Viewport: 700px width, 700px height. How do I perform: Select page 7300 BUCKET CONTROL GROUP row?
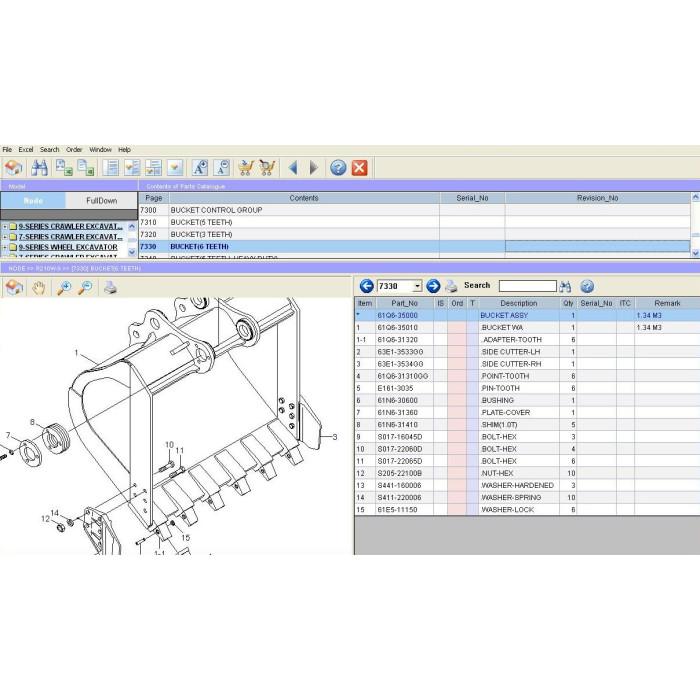(x=414, y=210)
